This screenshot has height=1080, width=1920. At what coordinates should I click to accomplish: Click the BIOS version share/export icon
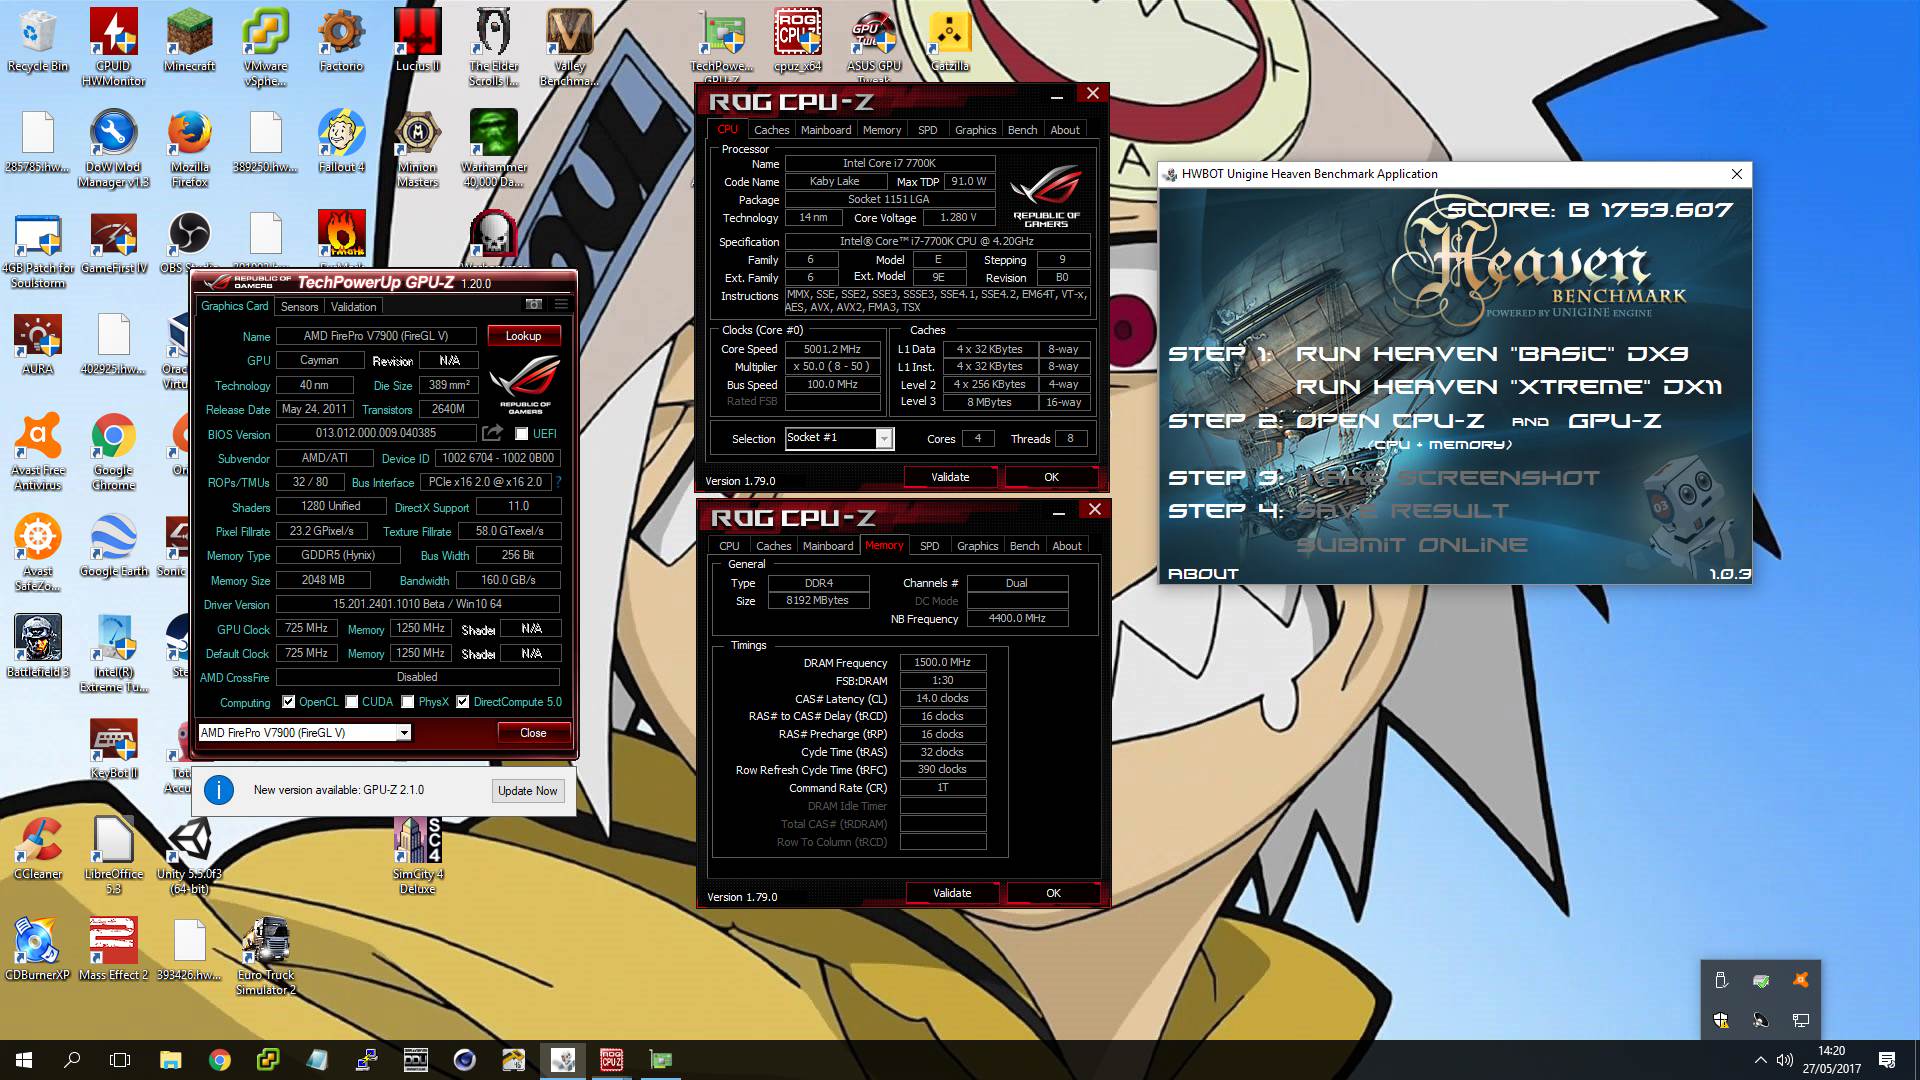(x=492, y=433)
